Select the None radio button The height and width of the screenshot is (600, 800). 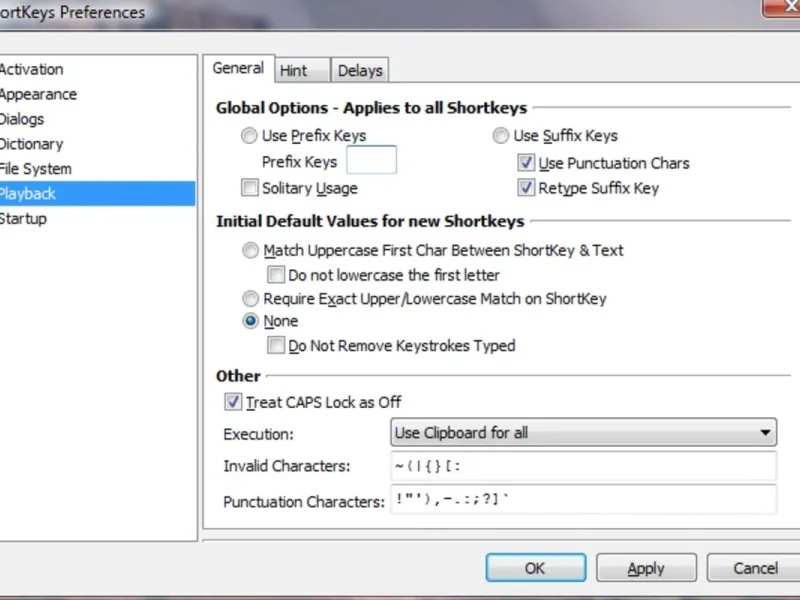250,321
